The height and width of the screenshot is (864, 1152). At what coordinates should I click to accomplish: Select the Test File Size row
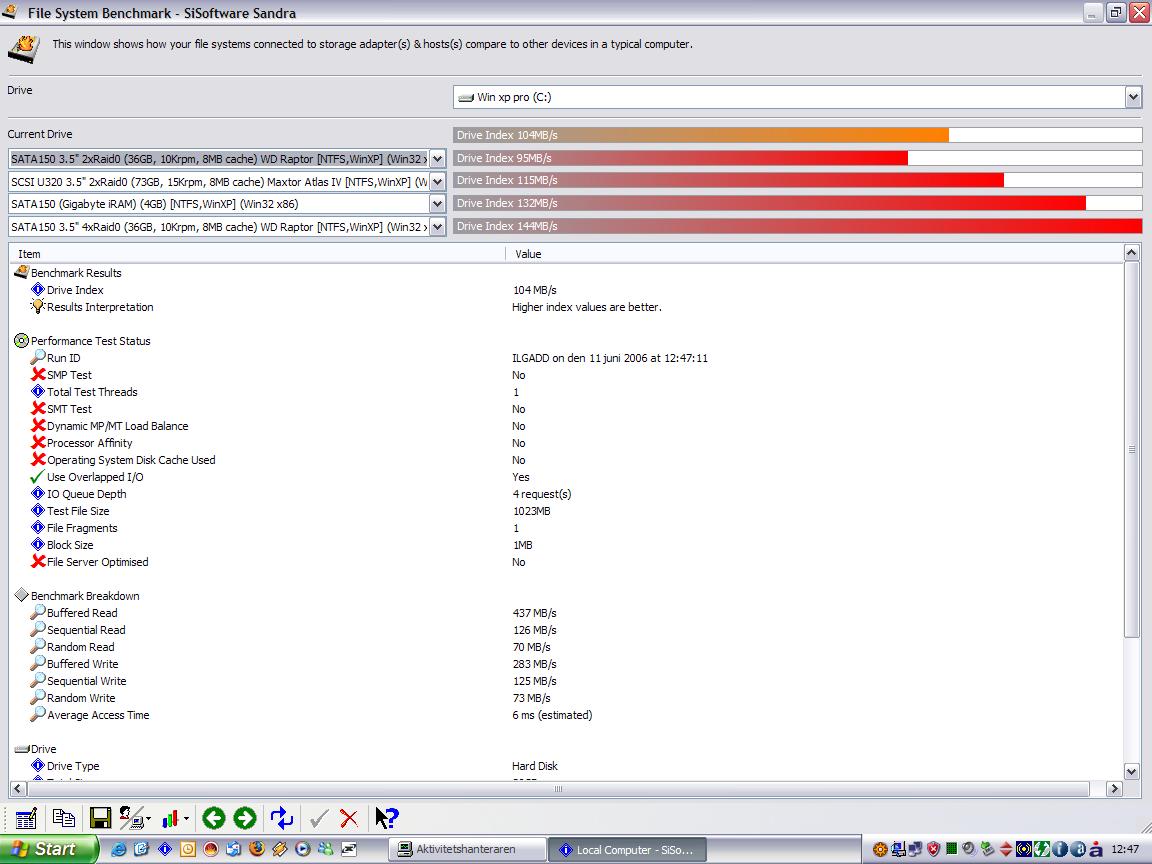566,511
